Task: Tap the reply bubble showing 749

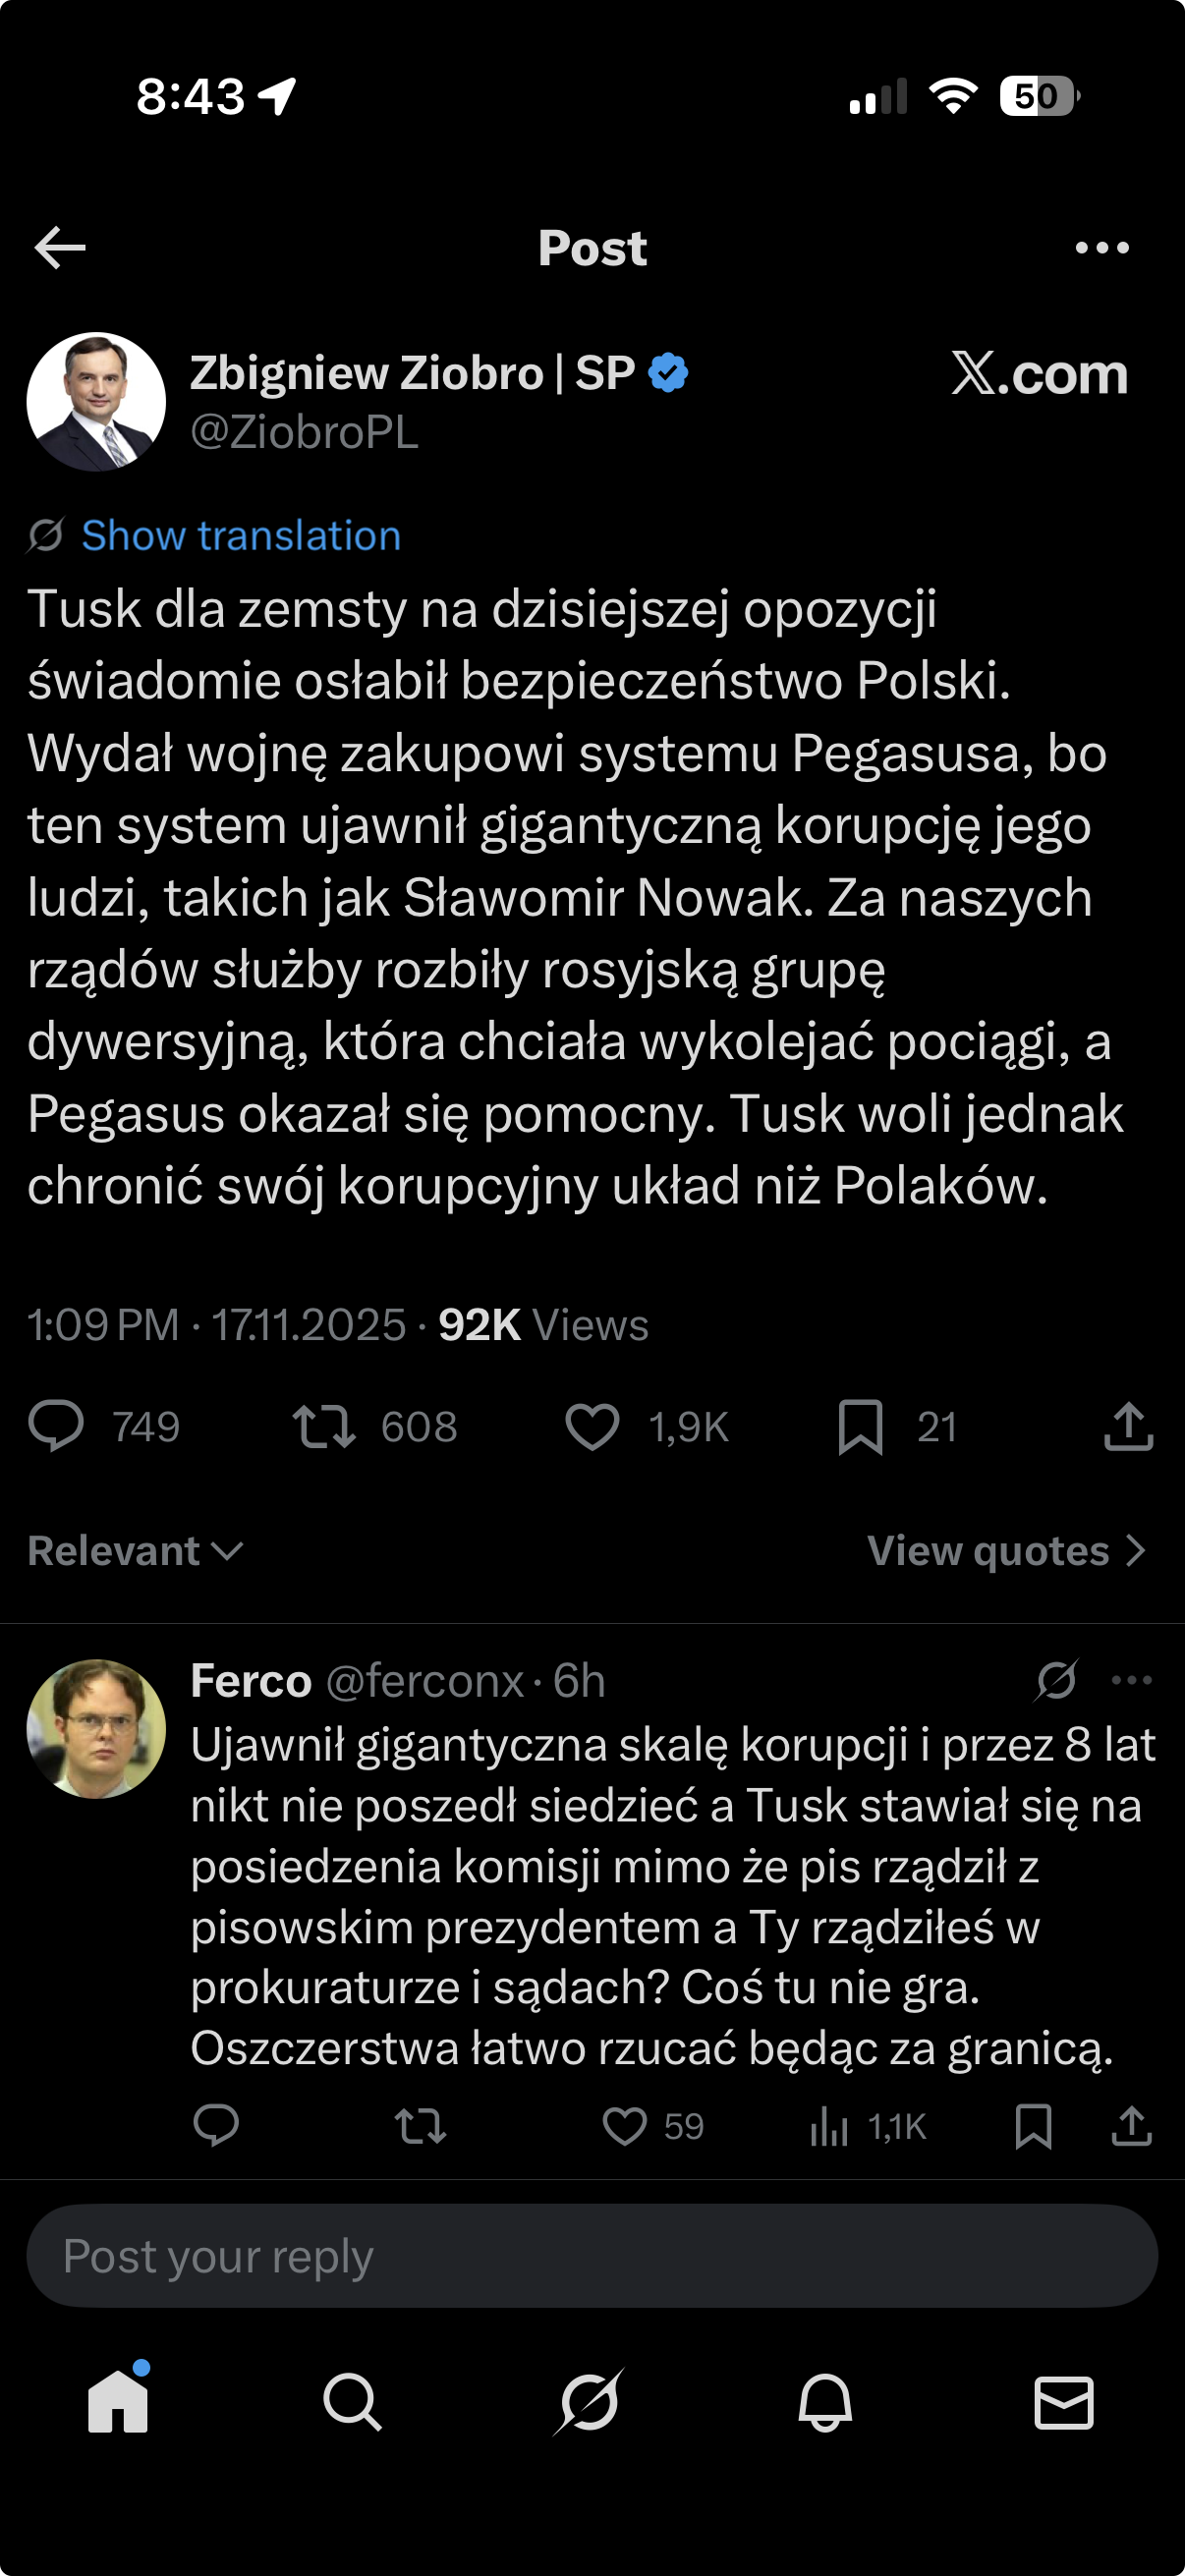Action: pos(57,1425)
